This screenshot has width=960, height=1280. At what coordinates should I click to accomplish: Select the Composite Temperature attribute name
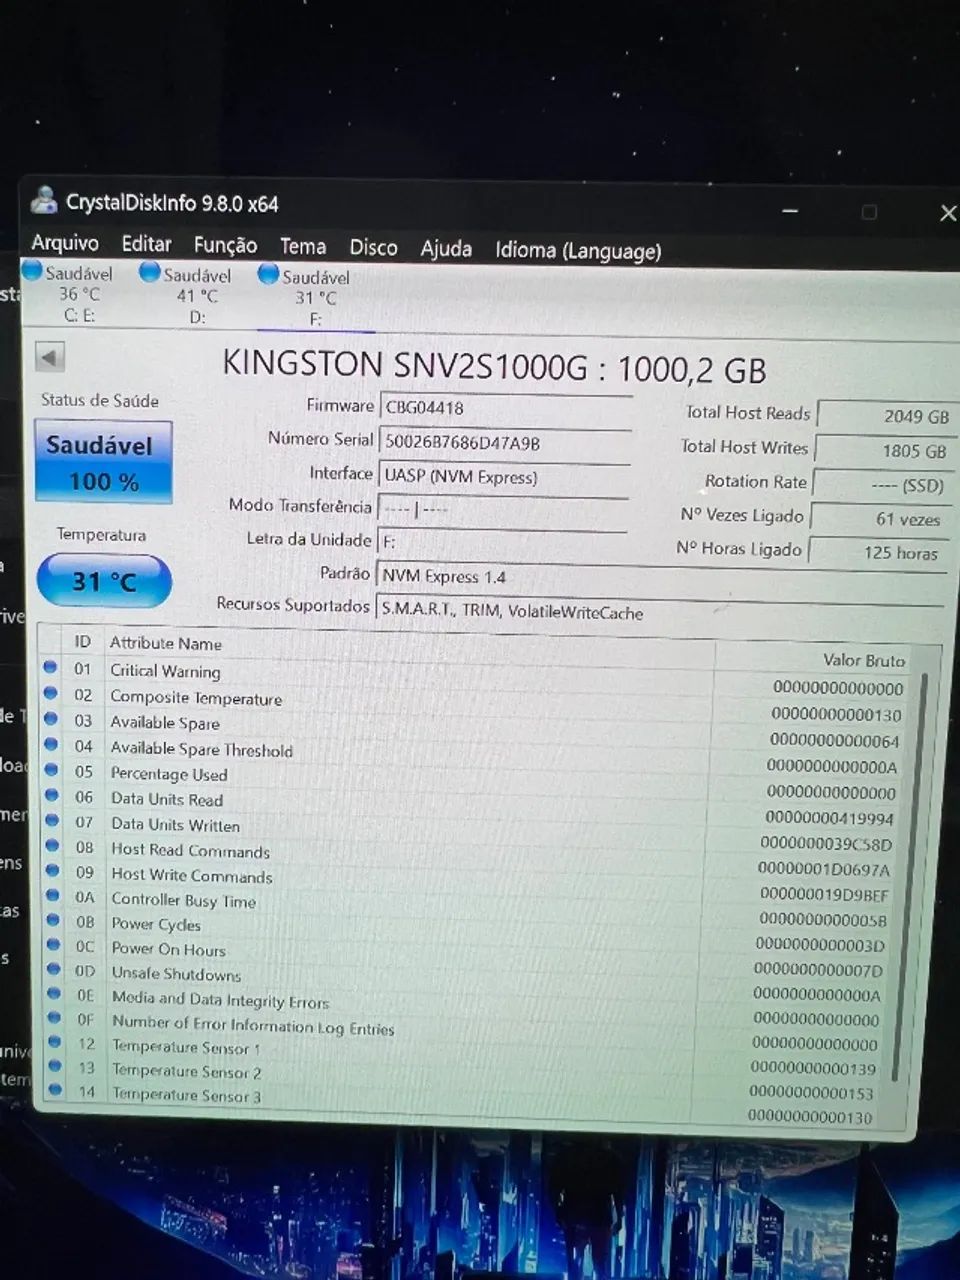196,698
